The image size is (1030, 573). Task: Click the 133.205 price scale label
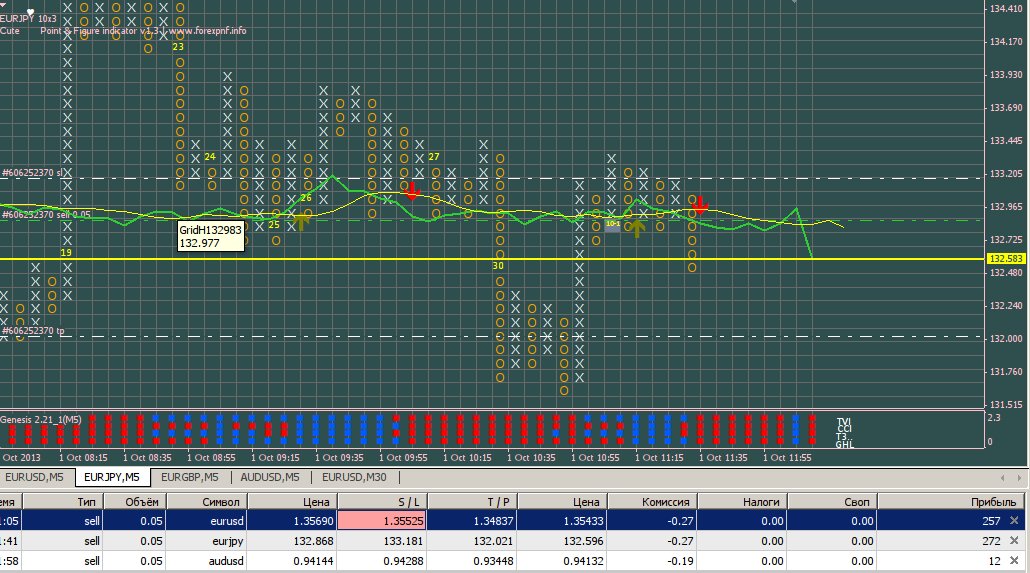point(1006,173)
